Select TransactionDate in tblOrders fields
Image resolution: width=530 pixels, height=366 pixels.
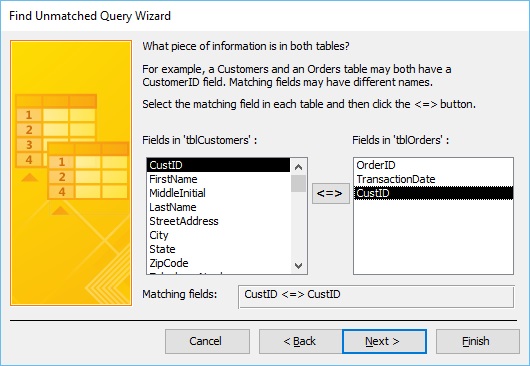[x=433, y=179]
